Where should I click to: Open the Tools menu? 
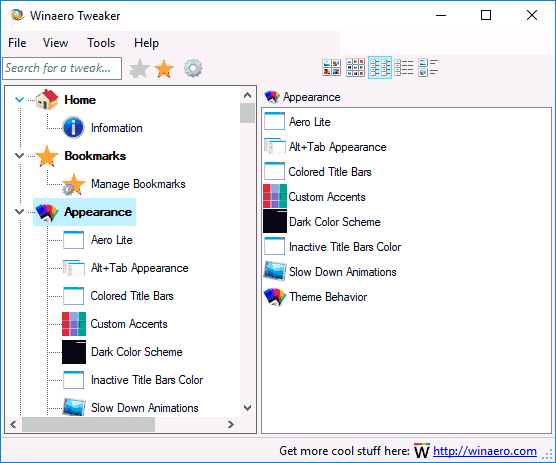tap(101, 43)
